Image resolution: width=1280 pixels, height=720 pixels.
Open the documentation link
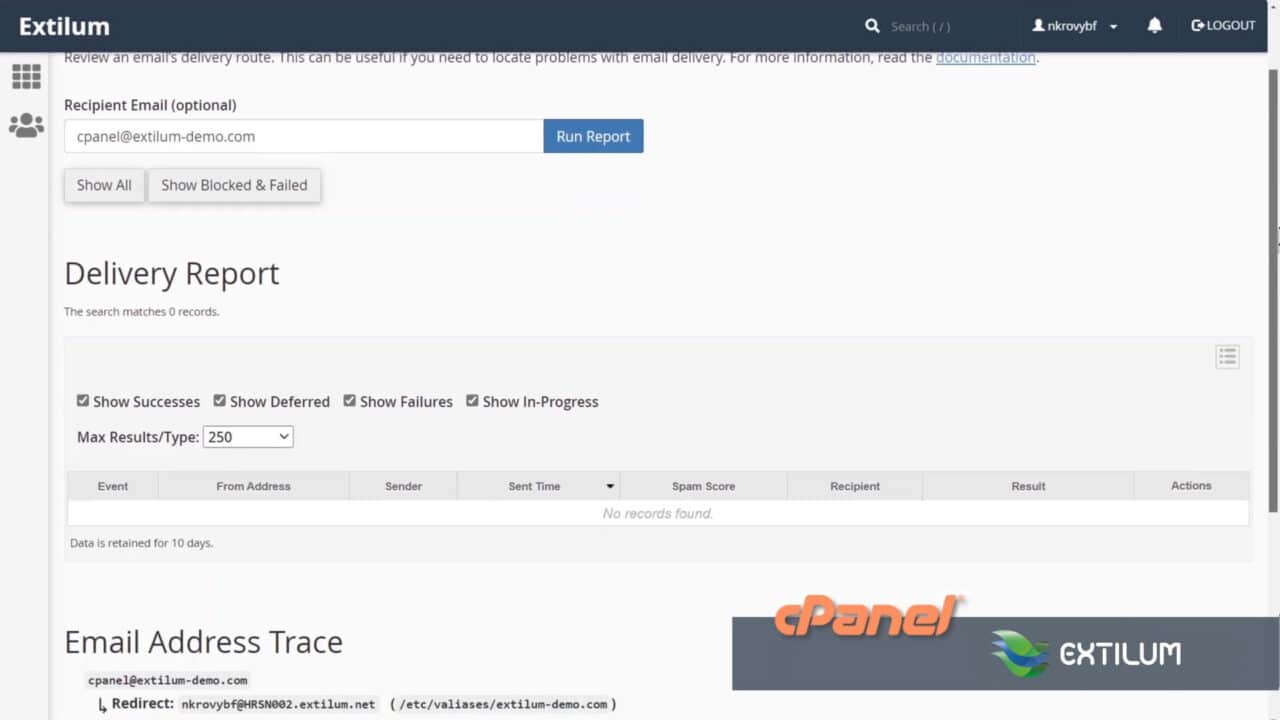click(985, 57)
